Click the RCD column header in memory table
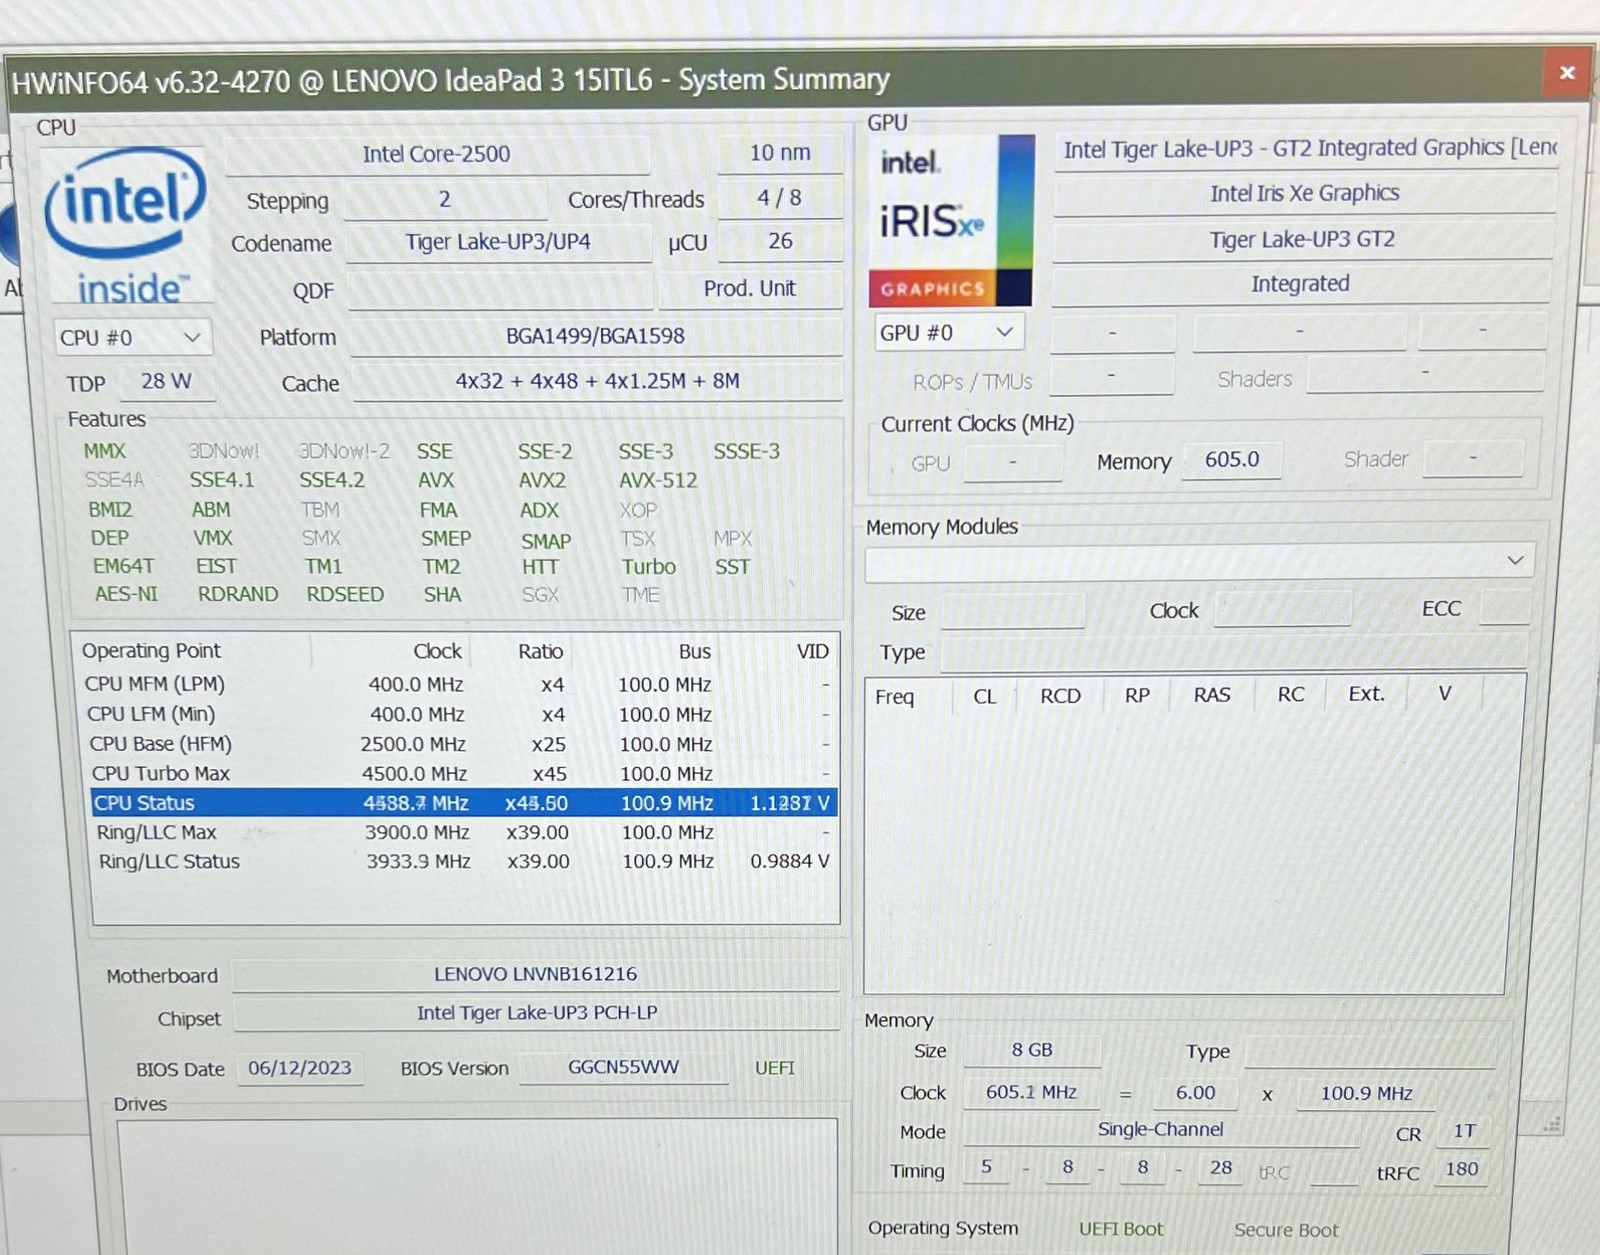 [x=1060, y=696]
